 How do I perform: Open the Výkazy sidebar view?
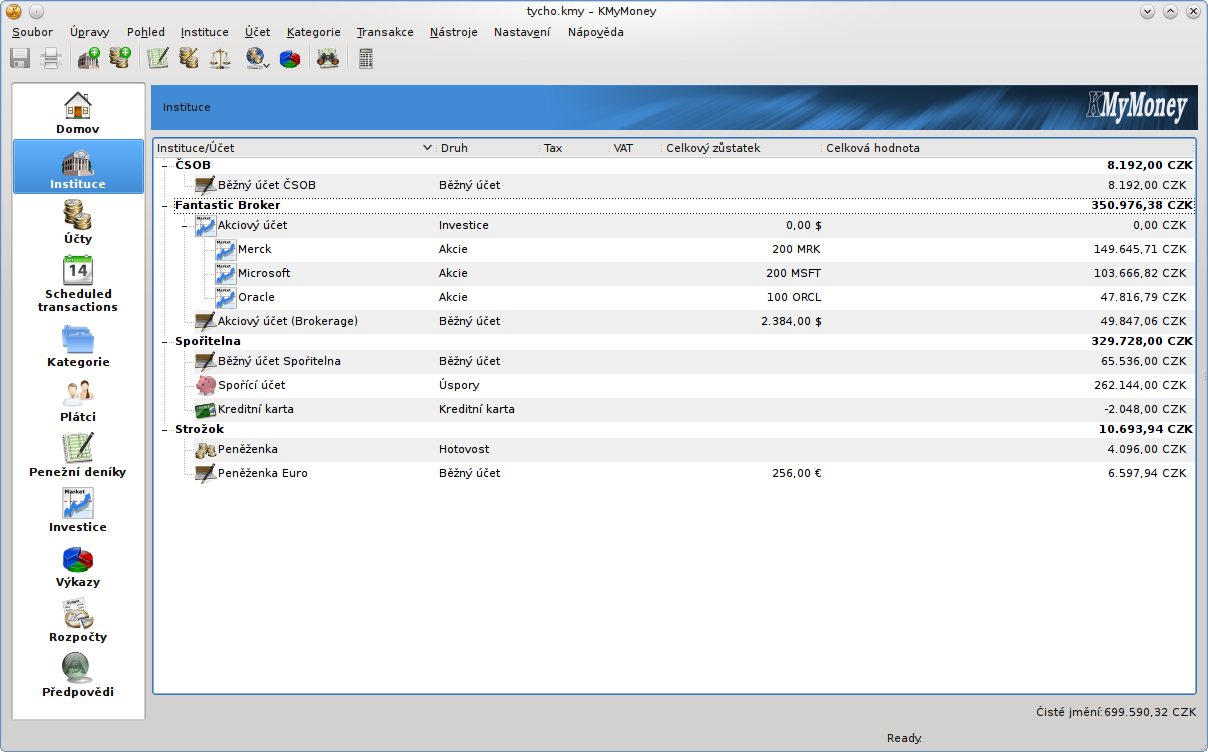click(x=78, y=565)
